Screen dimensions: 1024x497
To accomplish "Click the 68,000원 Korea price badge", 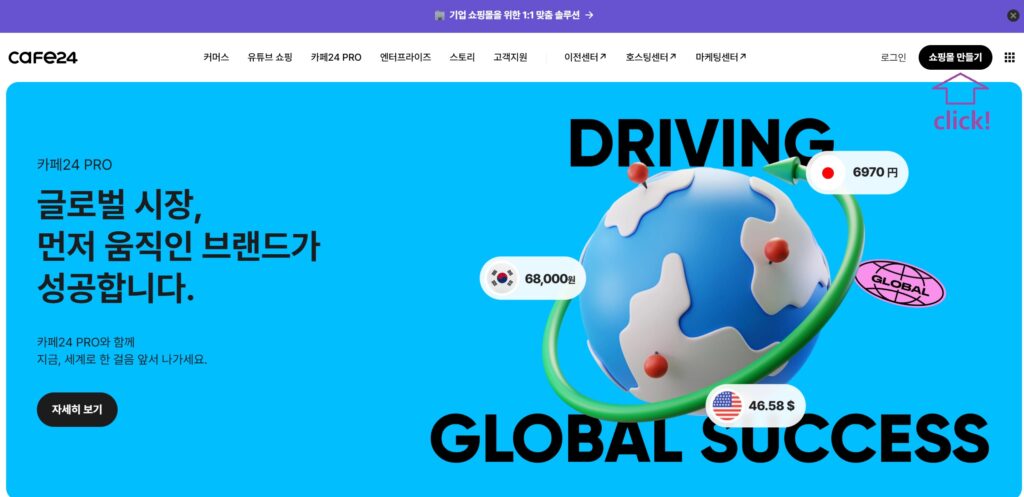I will pyautogui.click(x=533, y=279).
